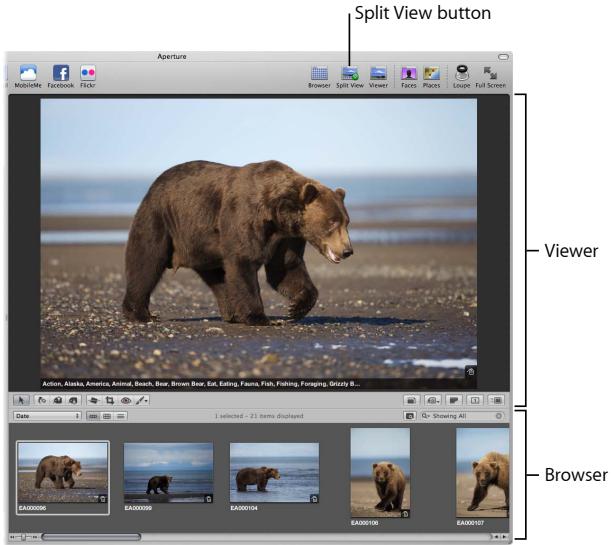612x545 pixels.
Task: Click the Show Master Image button
Action: click(411, 400)
